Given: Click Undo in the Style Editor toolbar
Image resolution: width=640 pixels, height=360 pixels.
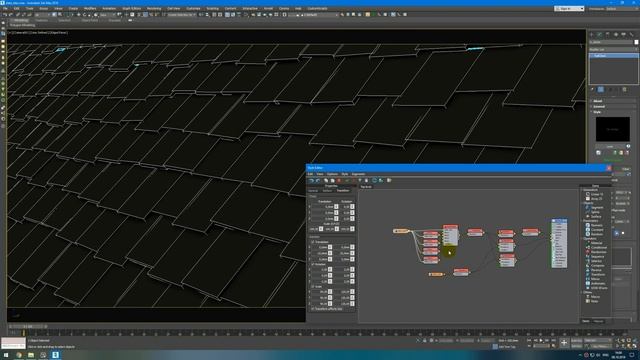Looking at the screenshot, I should pos(311,180).
